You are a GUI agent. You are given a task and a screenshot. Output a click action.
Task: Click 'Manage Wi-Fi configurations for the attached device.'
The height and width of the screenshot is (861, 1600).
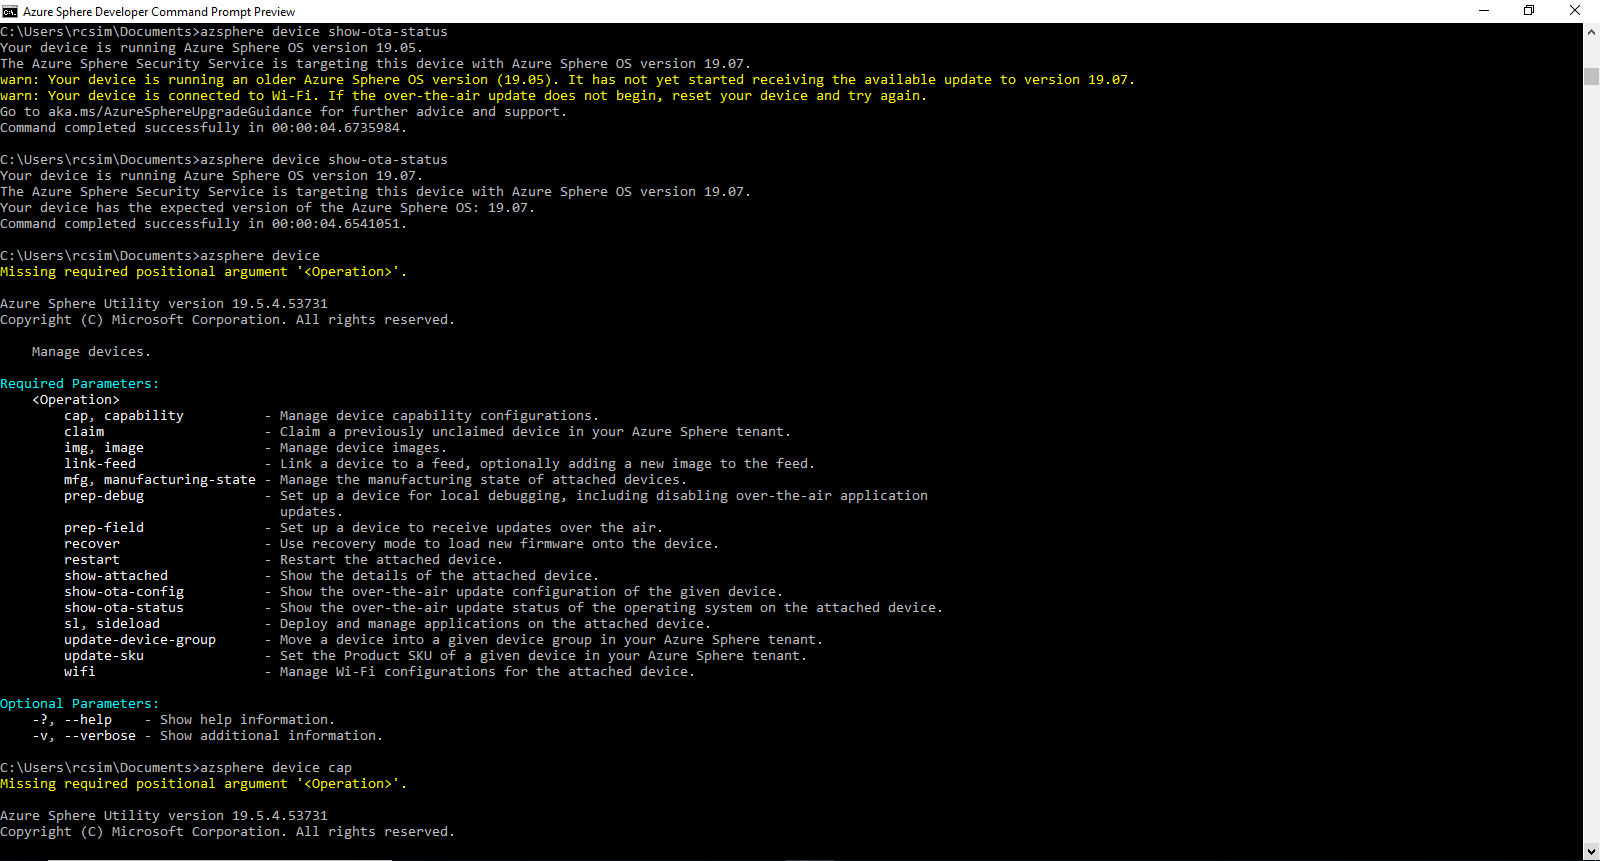pyautogui.click(x=487, y=672)
